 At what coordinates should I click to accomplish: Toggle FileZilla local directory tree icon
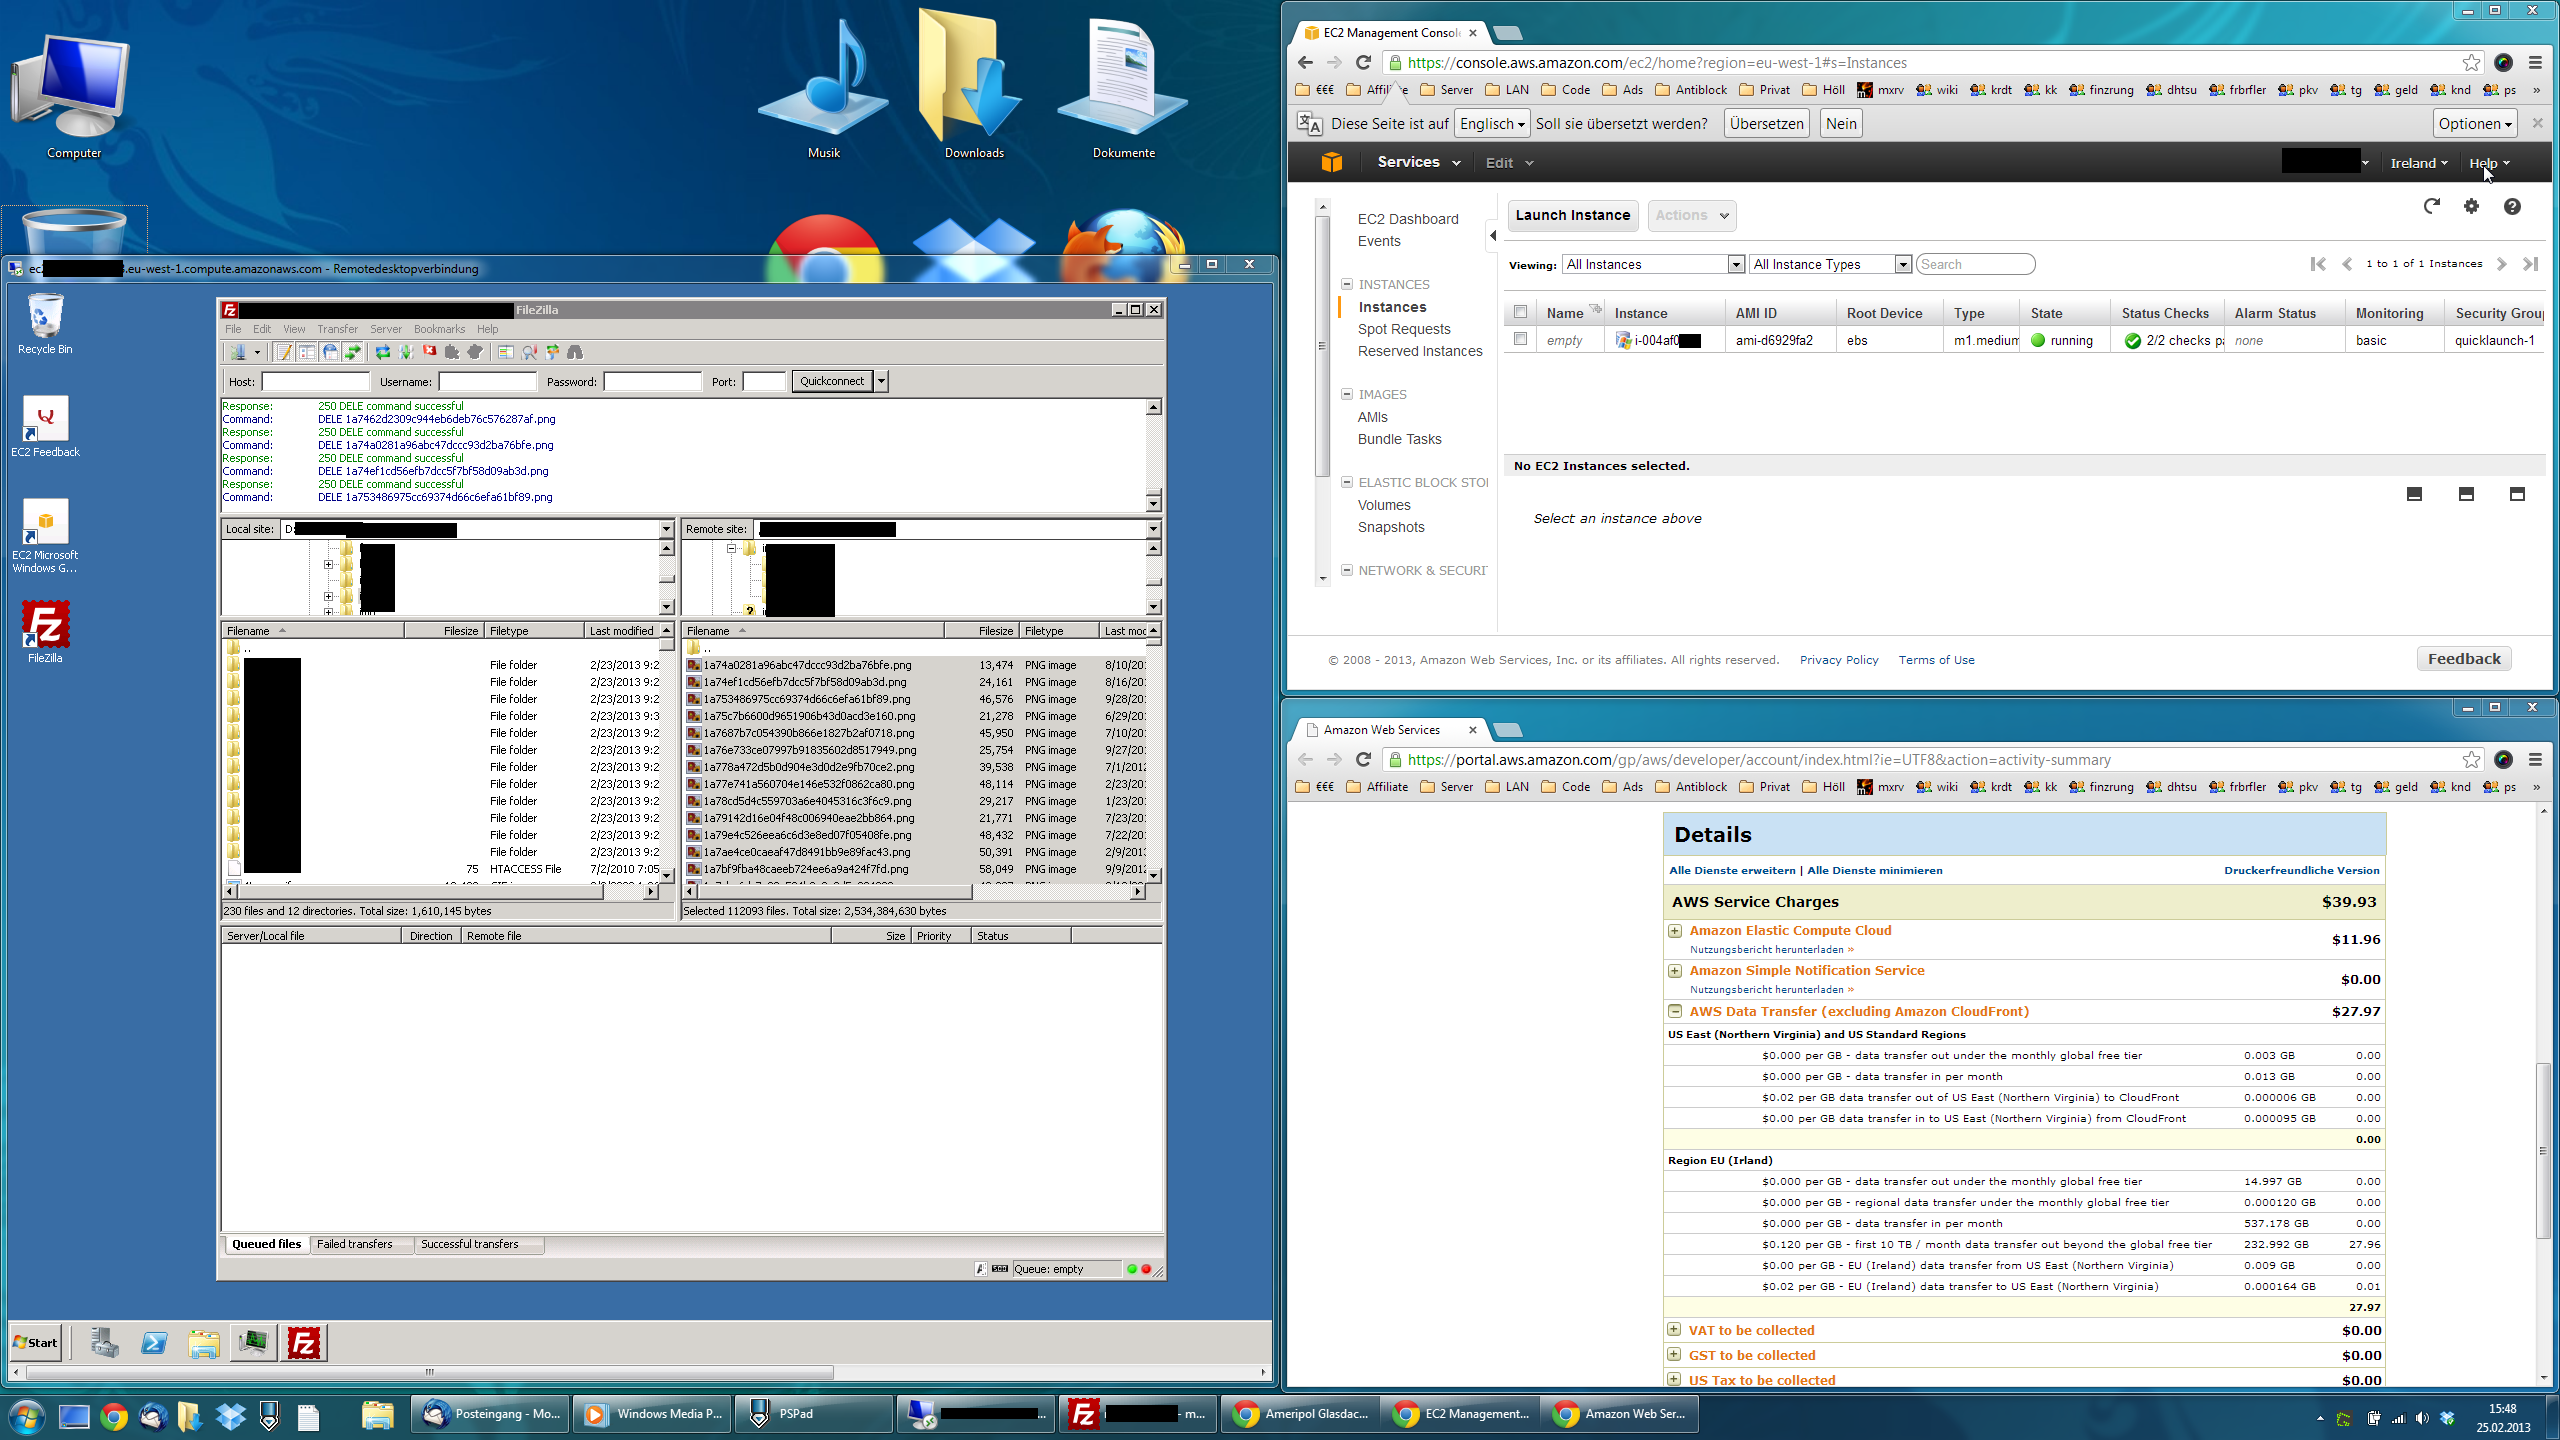(307, 352)
